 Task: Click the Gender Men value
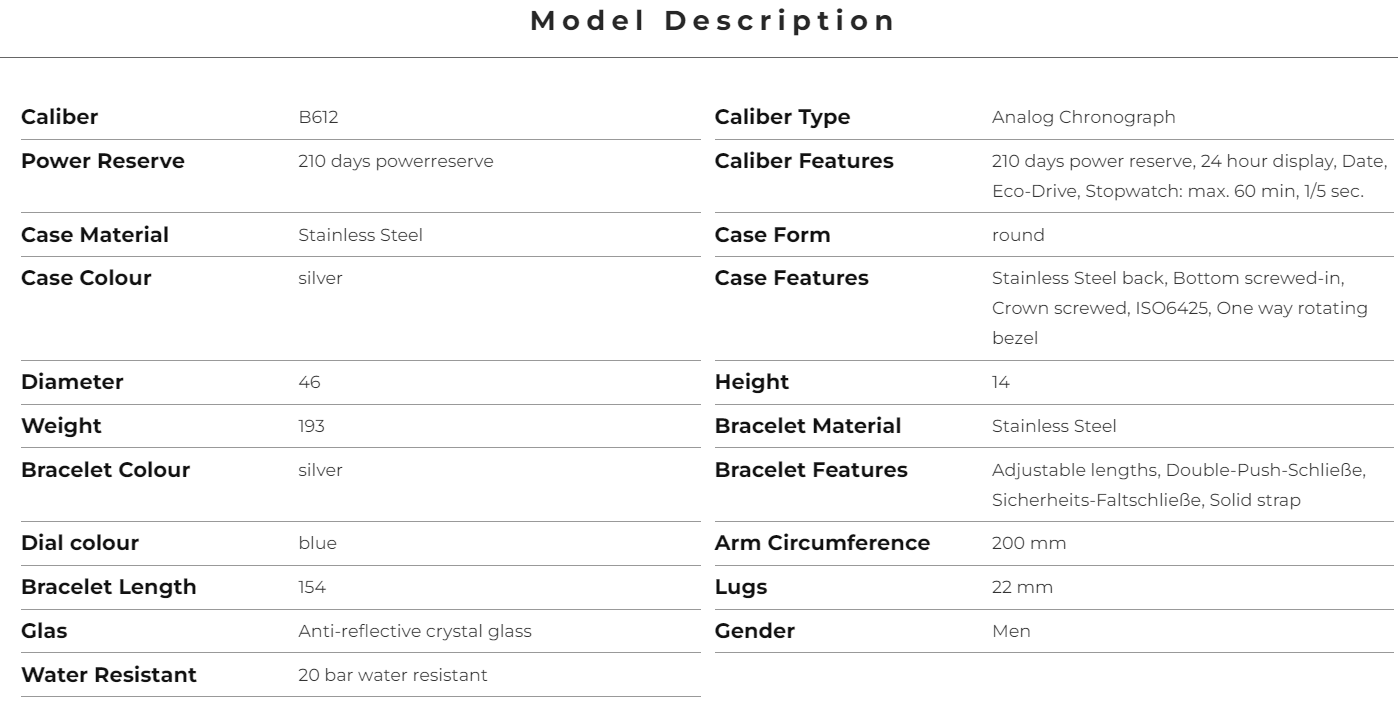[1011, 632]
